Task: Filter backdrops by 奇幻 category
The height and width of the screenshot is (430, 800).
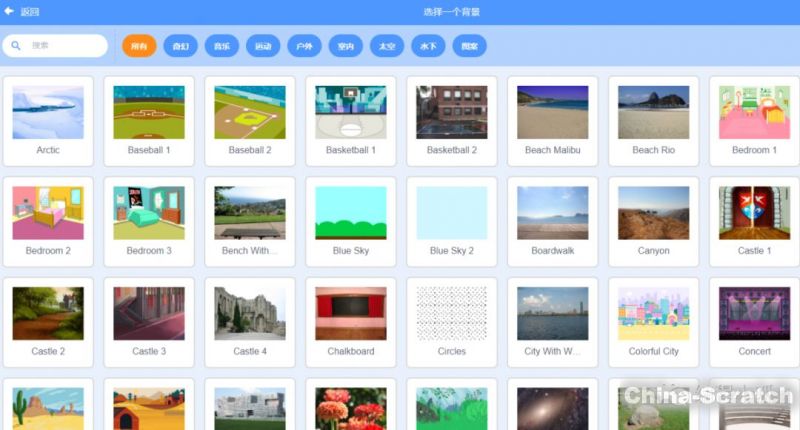Action: coord(180,46)
